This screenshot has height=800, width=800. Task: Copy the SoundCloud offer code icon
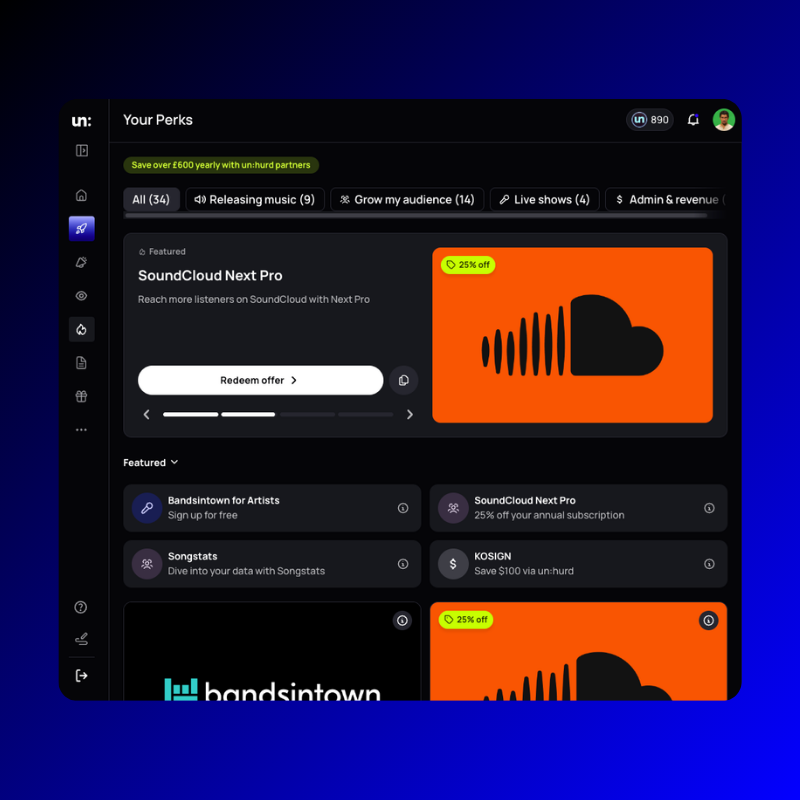[x=404, y=380]
